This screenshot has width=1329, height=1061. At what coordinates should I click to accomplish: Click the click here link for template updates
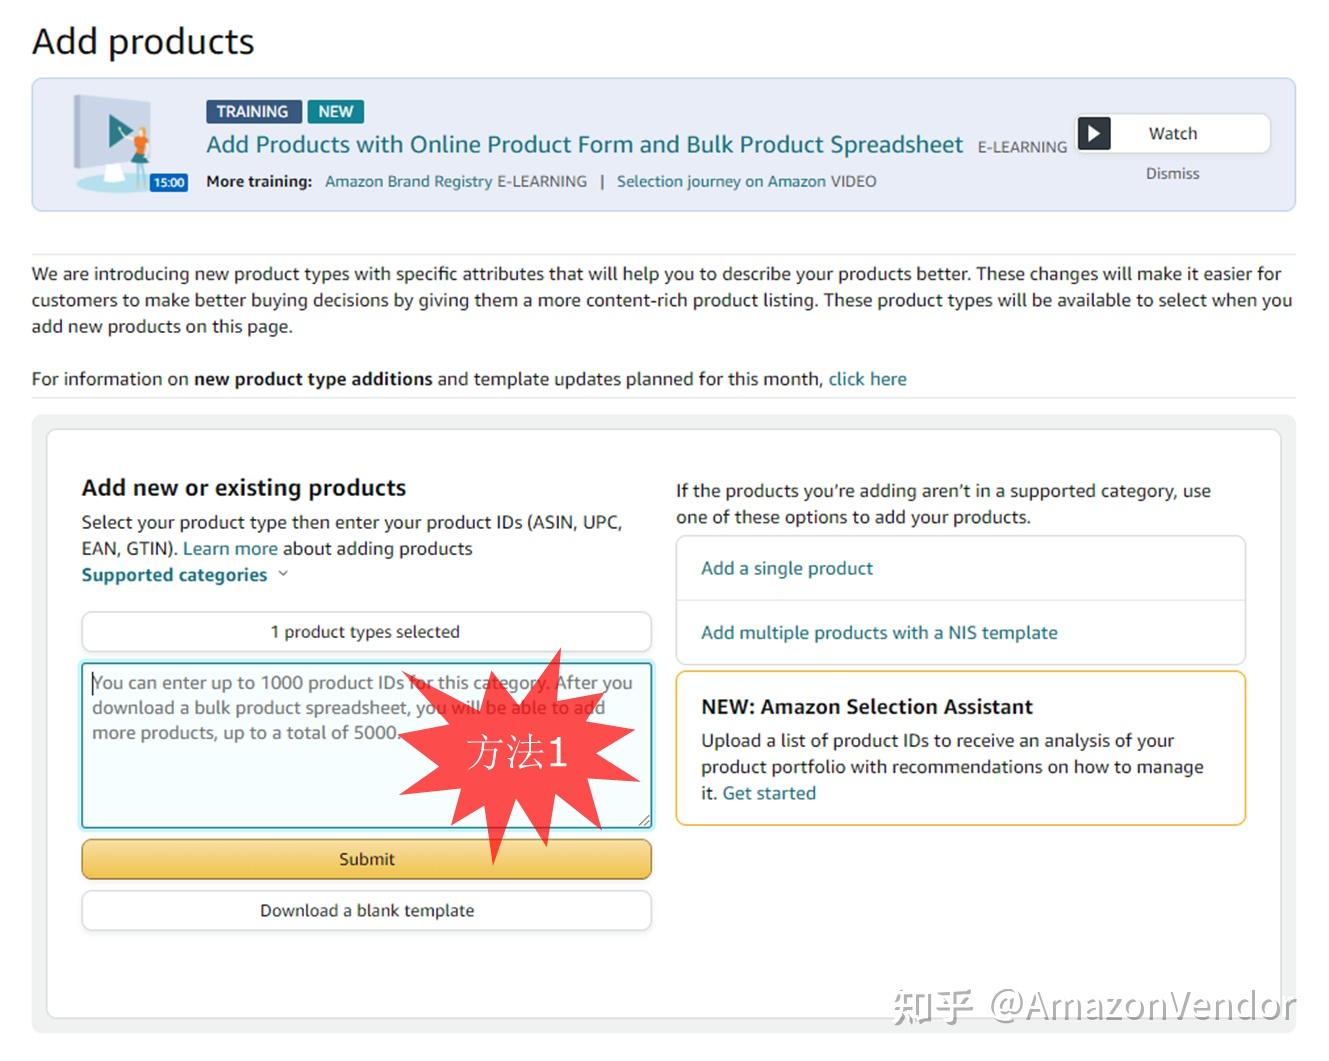click(x=866, y=378)
